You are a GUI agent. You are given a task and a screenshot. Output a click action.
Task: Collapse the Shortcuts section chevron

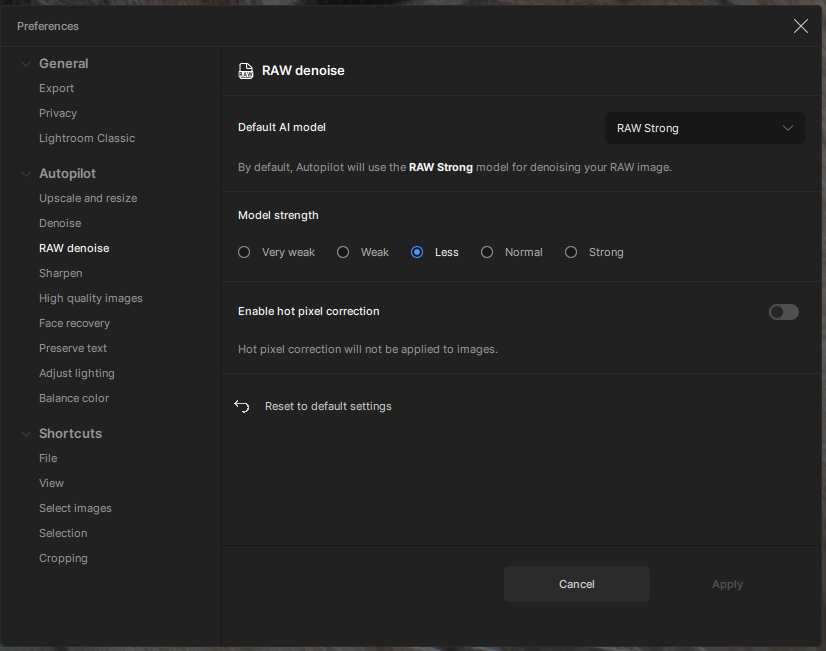point(25,434)
